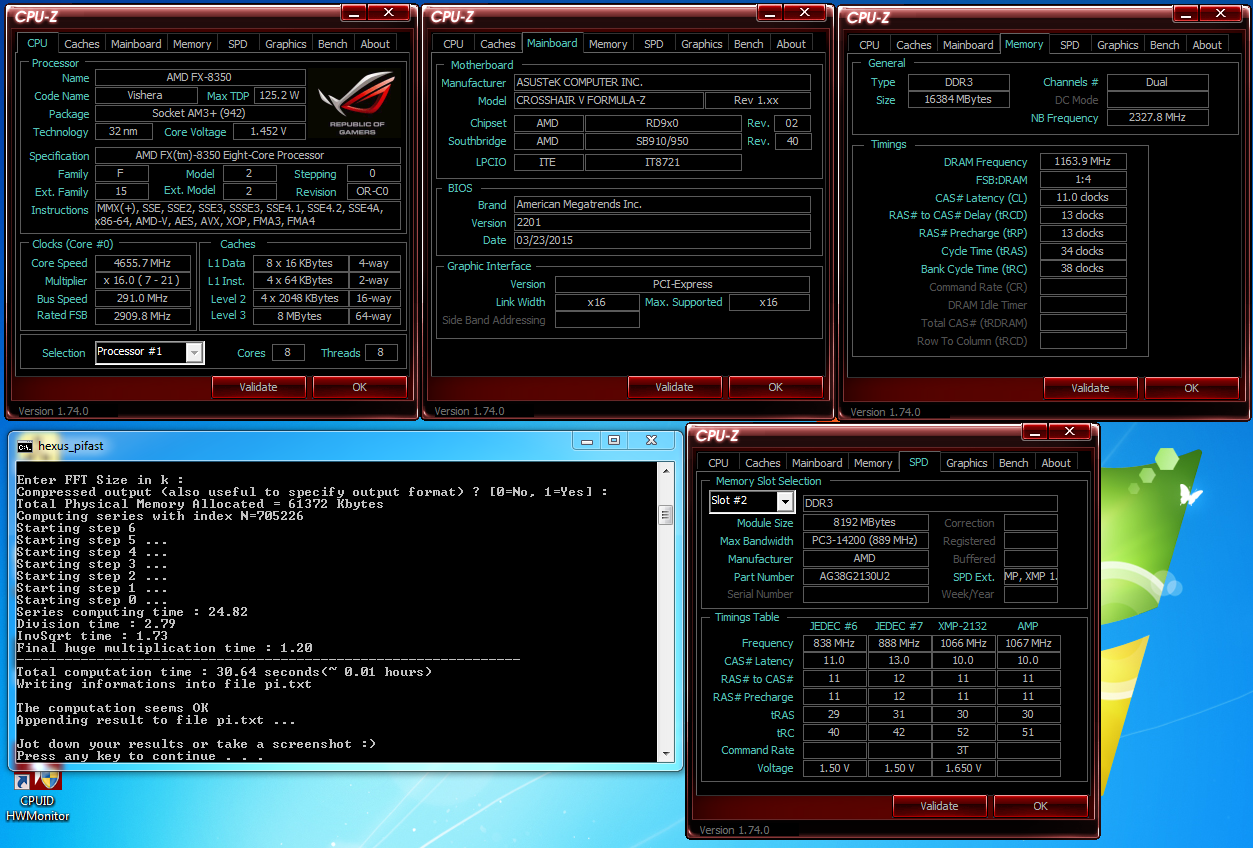Click OK in the SPD window
Viewport: 1253px width, 848px height.
(1041, 806)
